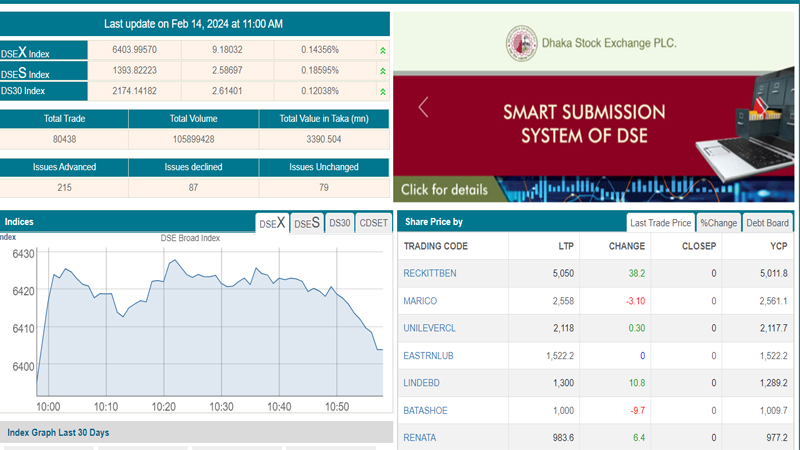Select the %Change tab

pyautogui.click(x=718, y=223)
